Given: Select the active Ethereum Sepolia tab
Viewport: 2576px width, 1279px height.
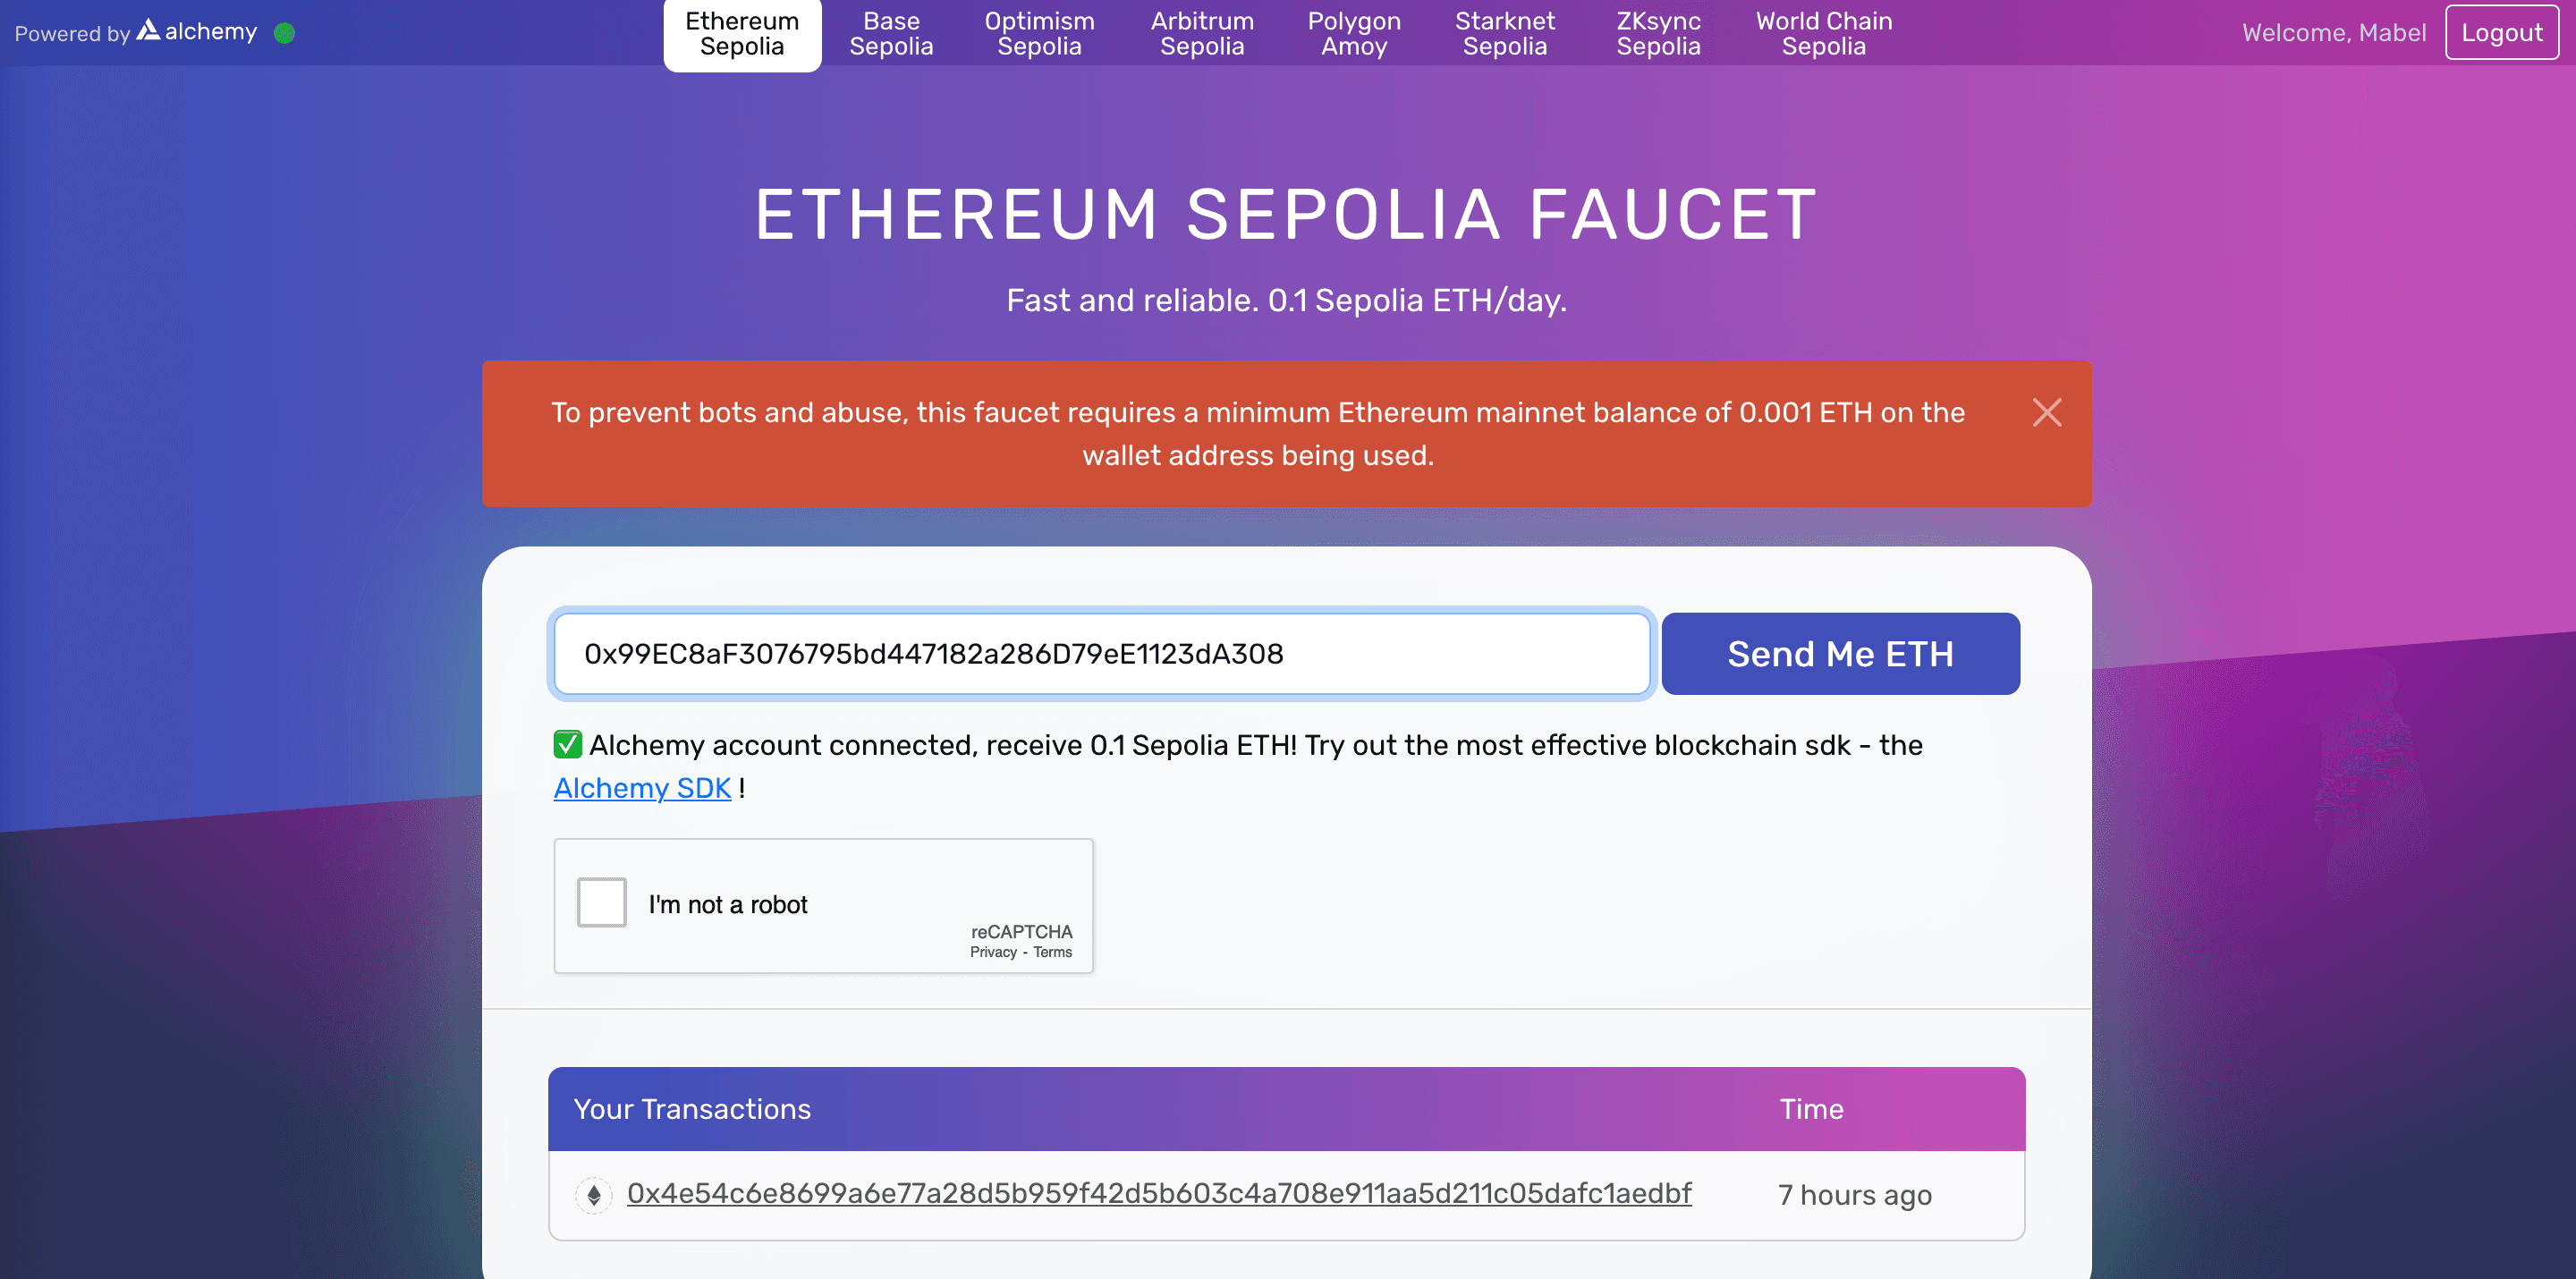Looking at the screenshot, I should pos(742,34).
